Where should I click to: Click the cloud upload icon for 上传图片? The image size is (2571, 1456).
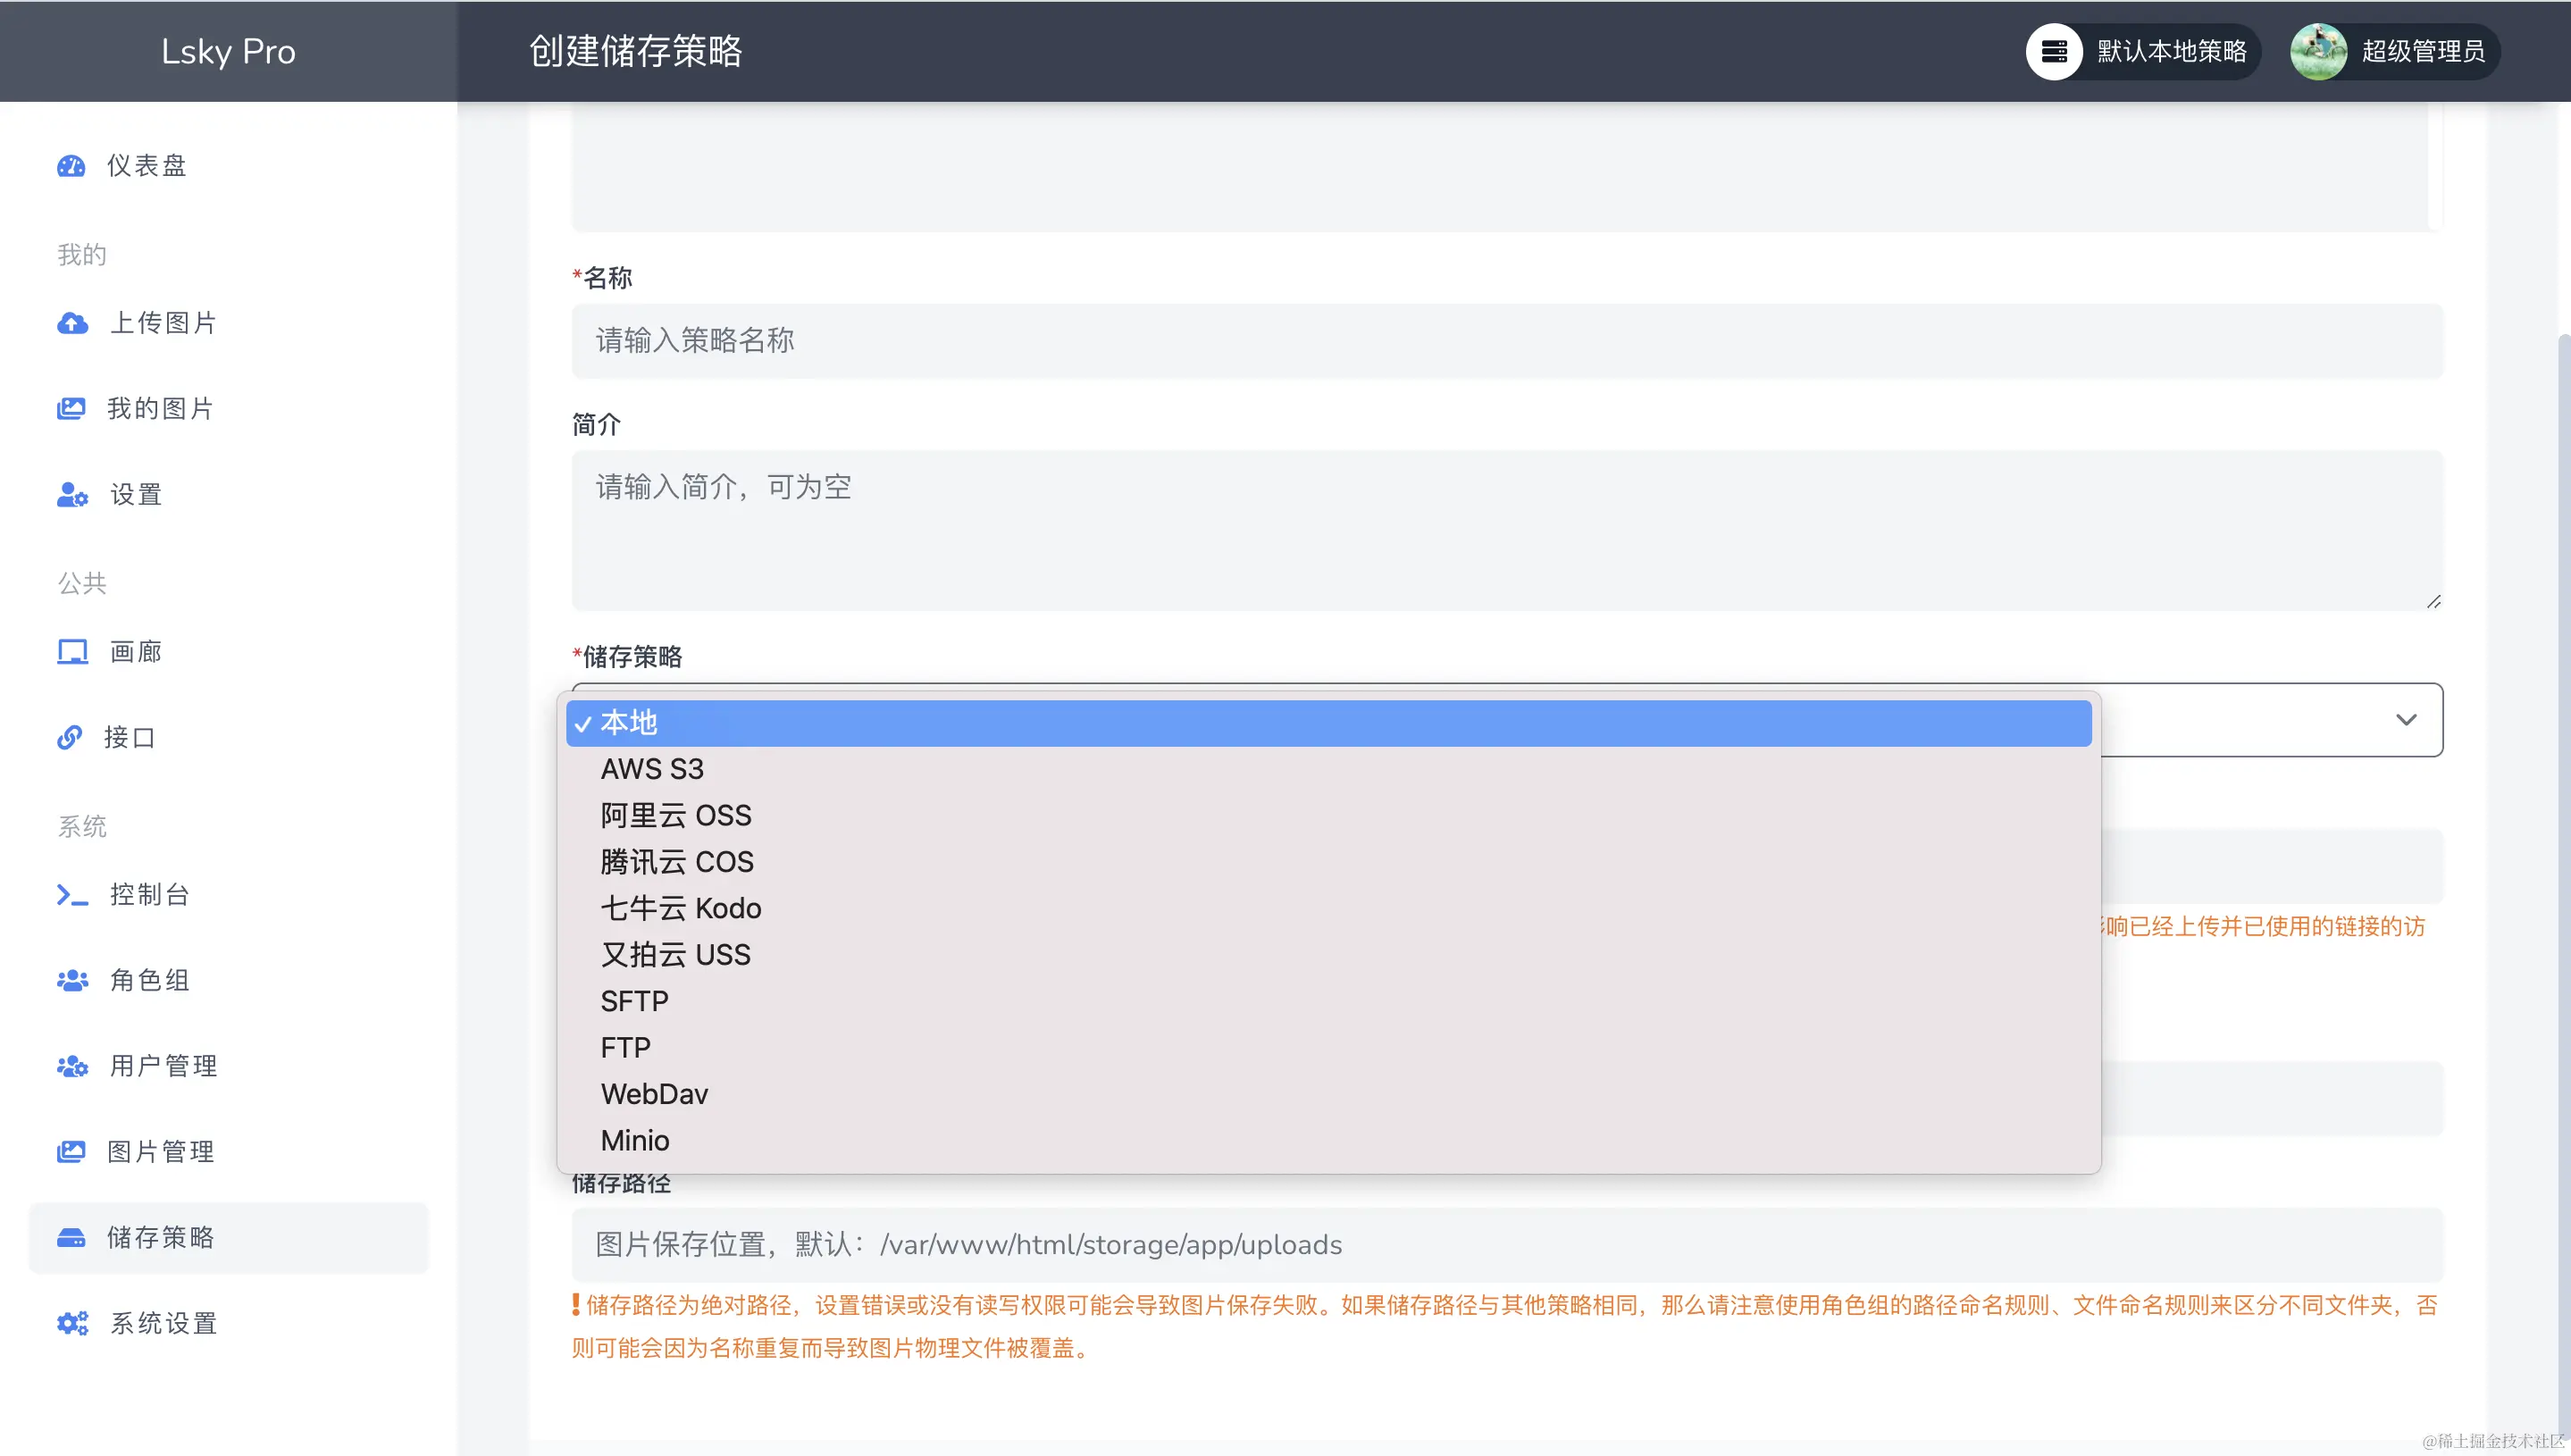(72, 323)
